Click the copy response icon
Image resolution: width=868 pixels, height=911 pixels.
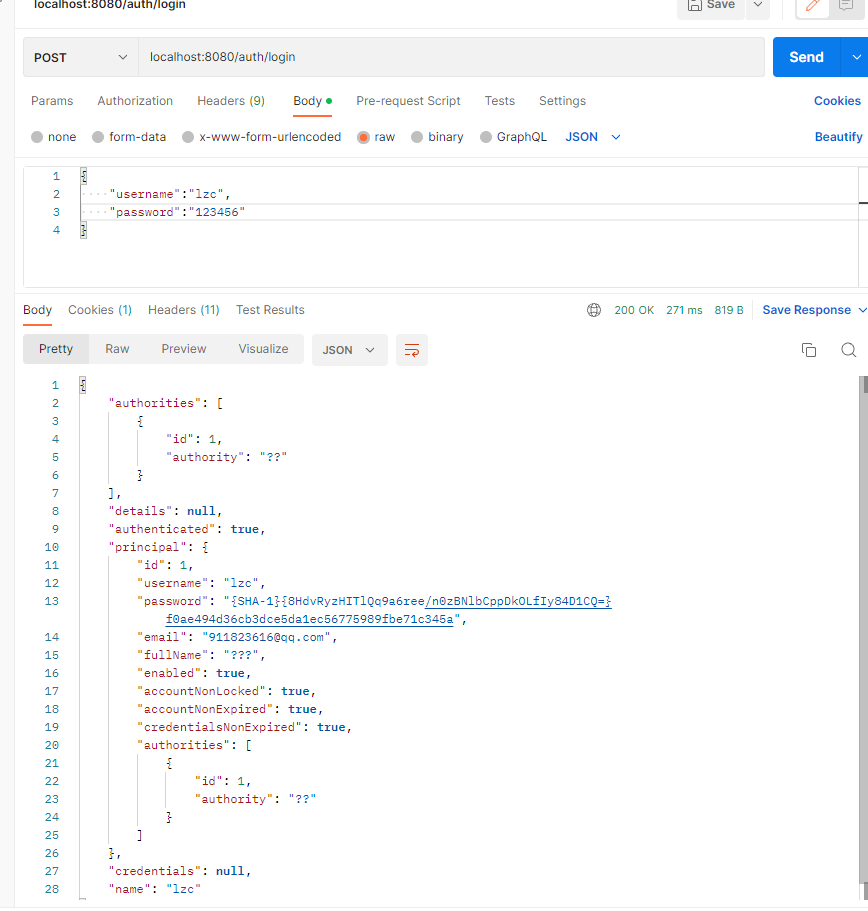tap(809, 350)
